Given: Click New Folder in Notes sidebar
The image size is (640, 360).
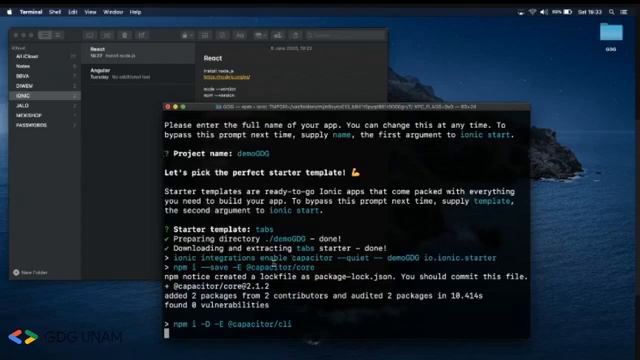Looking at the screenshot, I should 31,272.
